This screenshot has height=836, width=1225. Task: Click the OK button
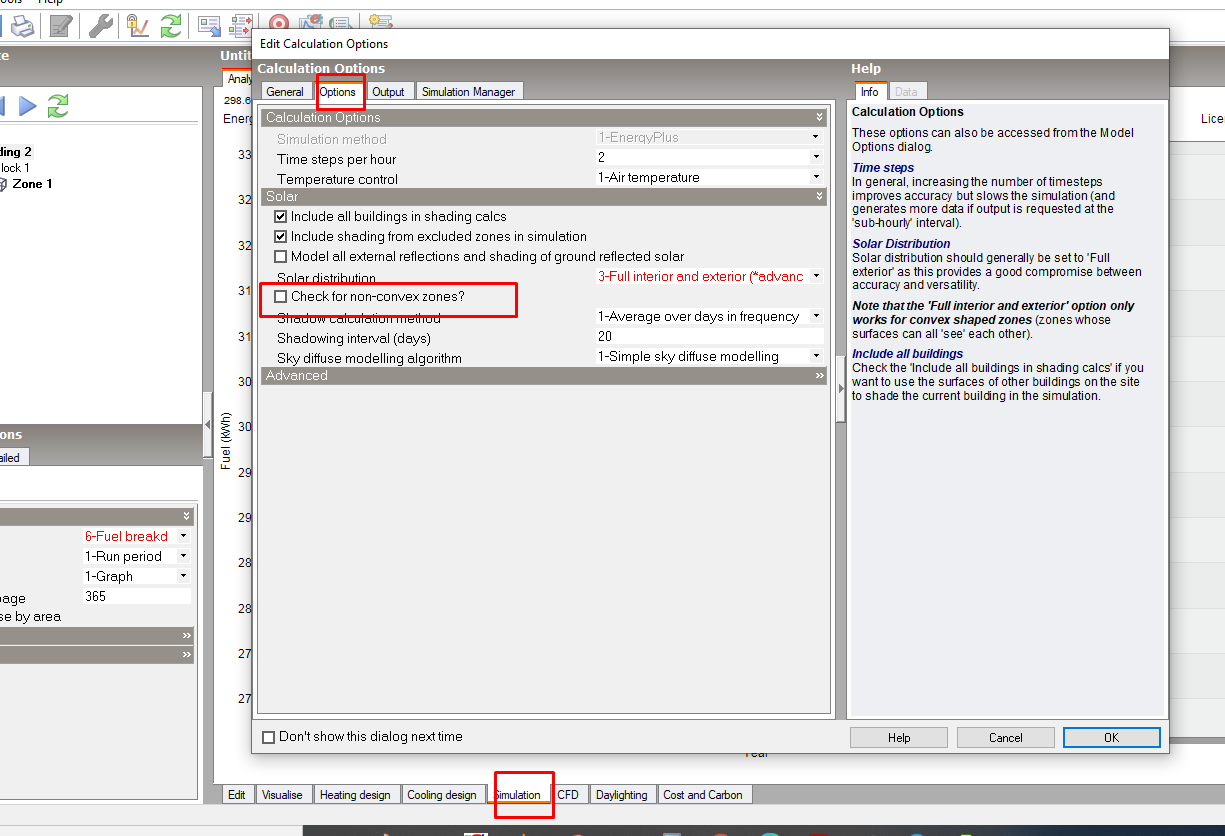tap(1112, 737)
